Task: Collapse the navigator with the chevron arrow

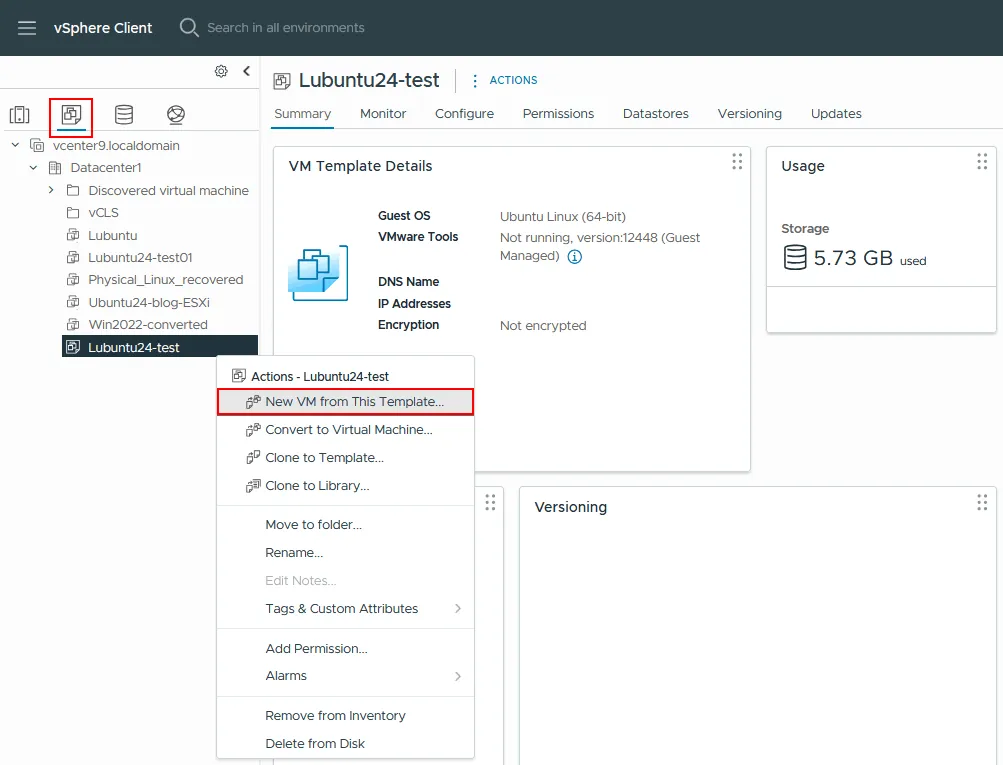Action: 247,71
